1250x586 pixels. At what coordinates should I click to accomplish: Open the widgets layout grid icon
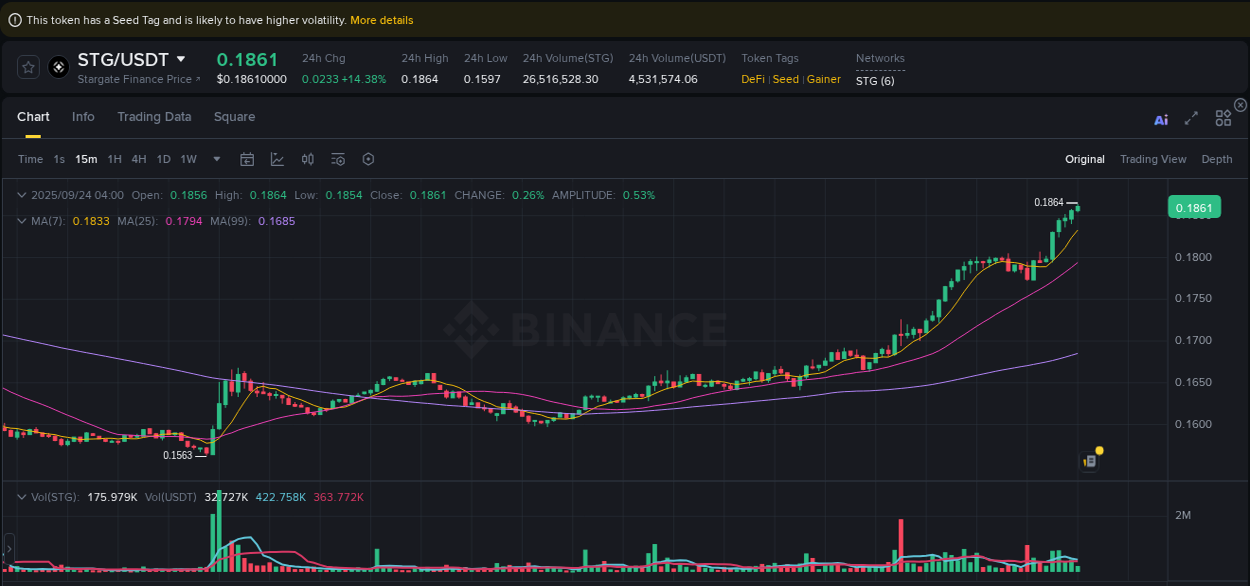(1223, 118)
